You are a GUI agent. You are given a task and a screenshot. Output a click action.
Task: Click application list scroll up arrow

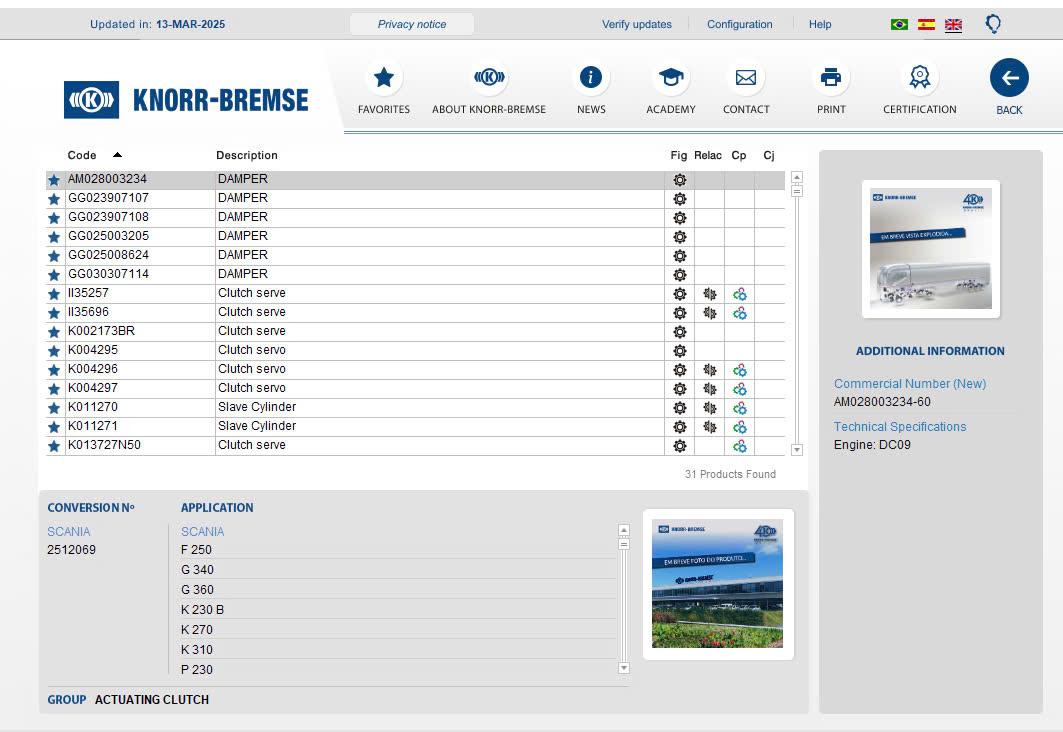tap(624, 530)
